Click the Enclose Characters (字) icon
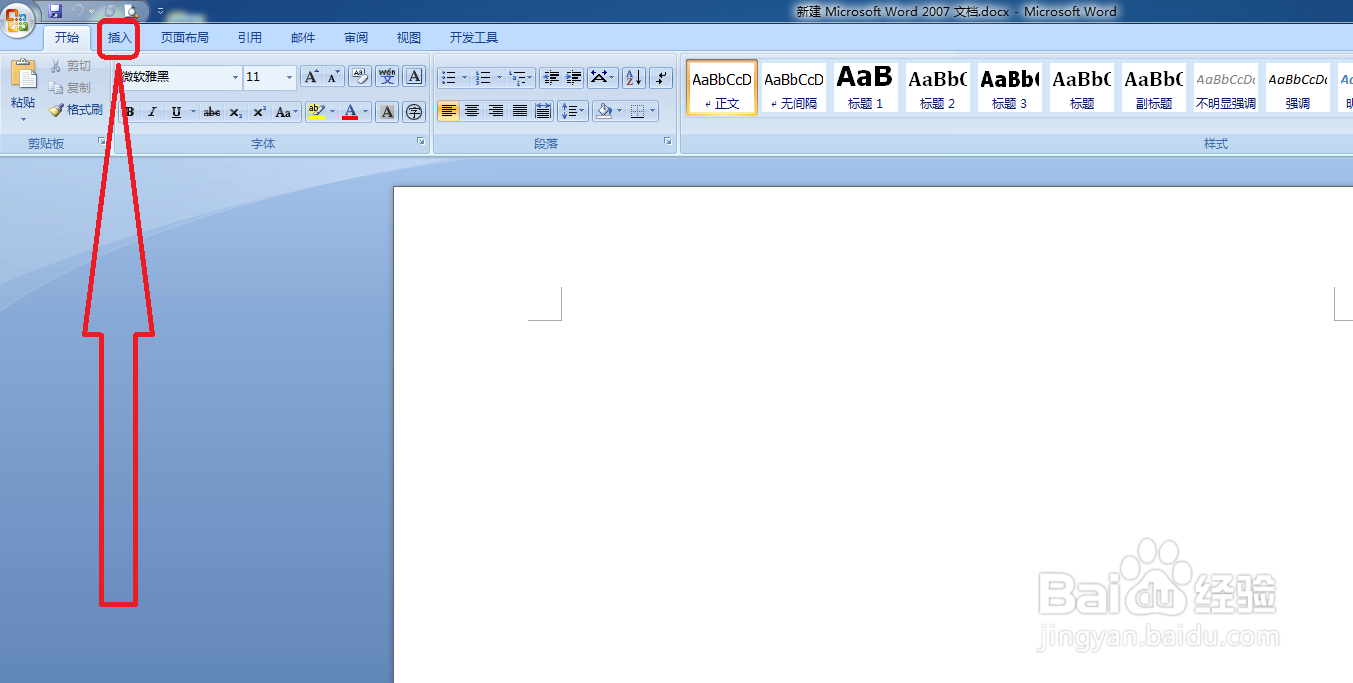1353x683 pixels. (x=414, y=112)
